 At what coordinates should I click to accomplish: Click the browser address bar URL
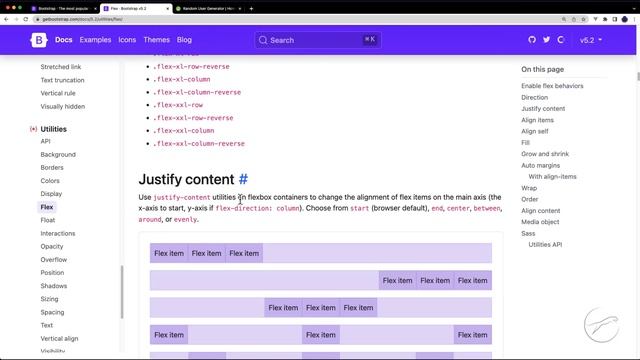click(x=82, y=19)
